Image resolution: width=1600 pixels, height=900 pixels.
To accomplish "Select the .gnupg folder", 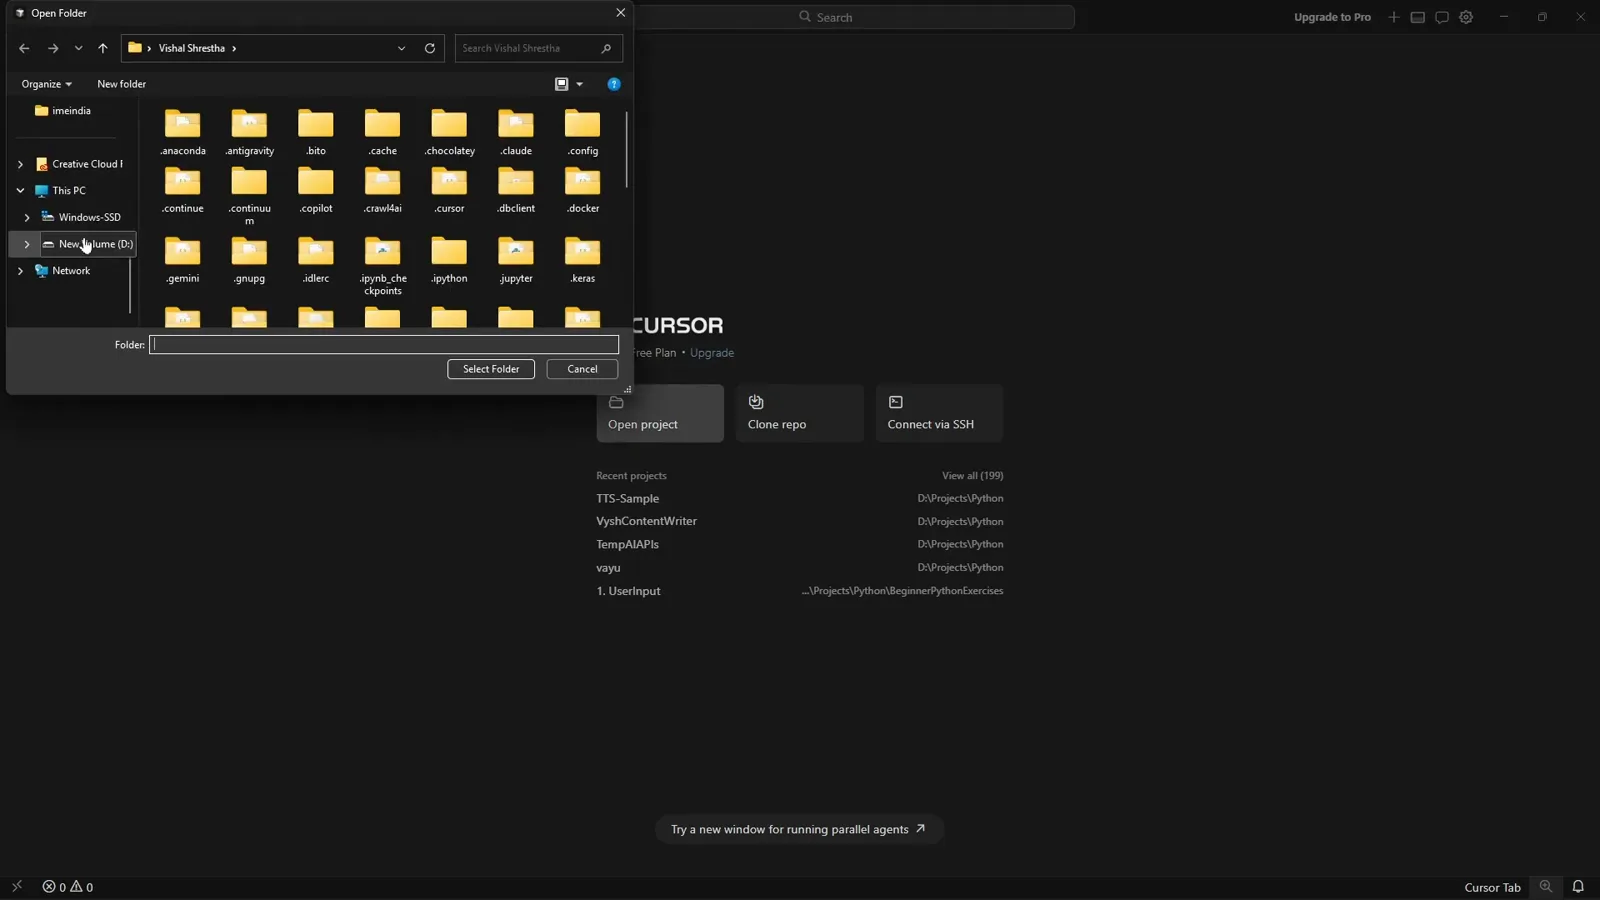I will (249, 260).
